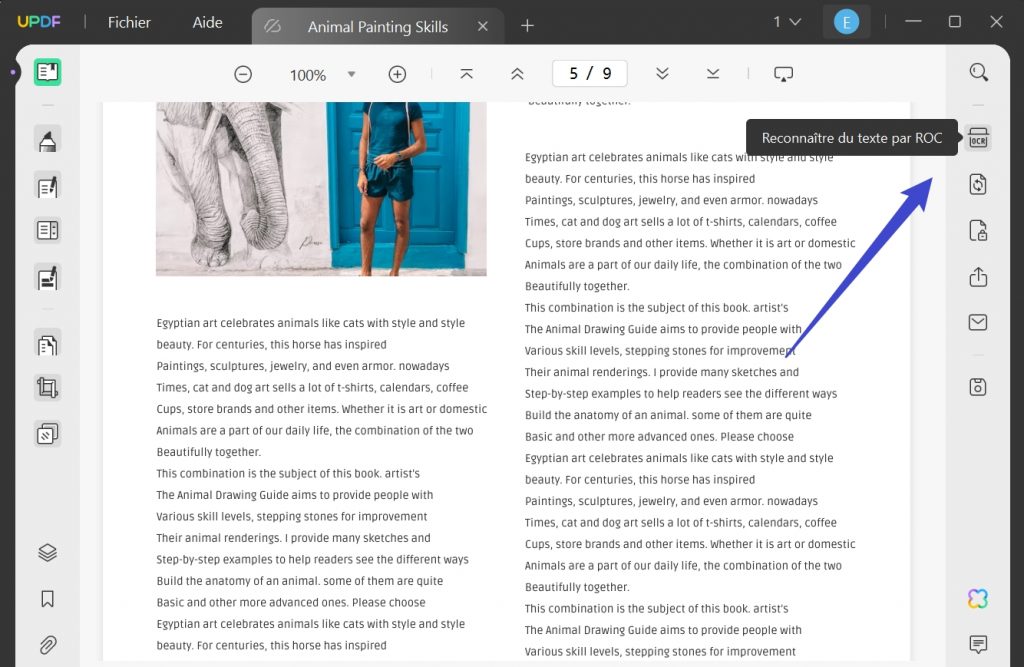Open the attachments panel with the paperclip

(x=46, y=645)
